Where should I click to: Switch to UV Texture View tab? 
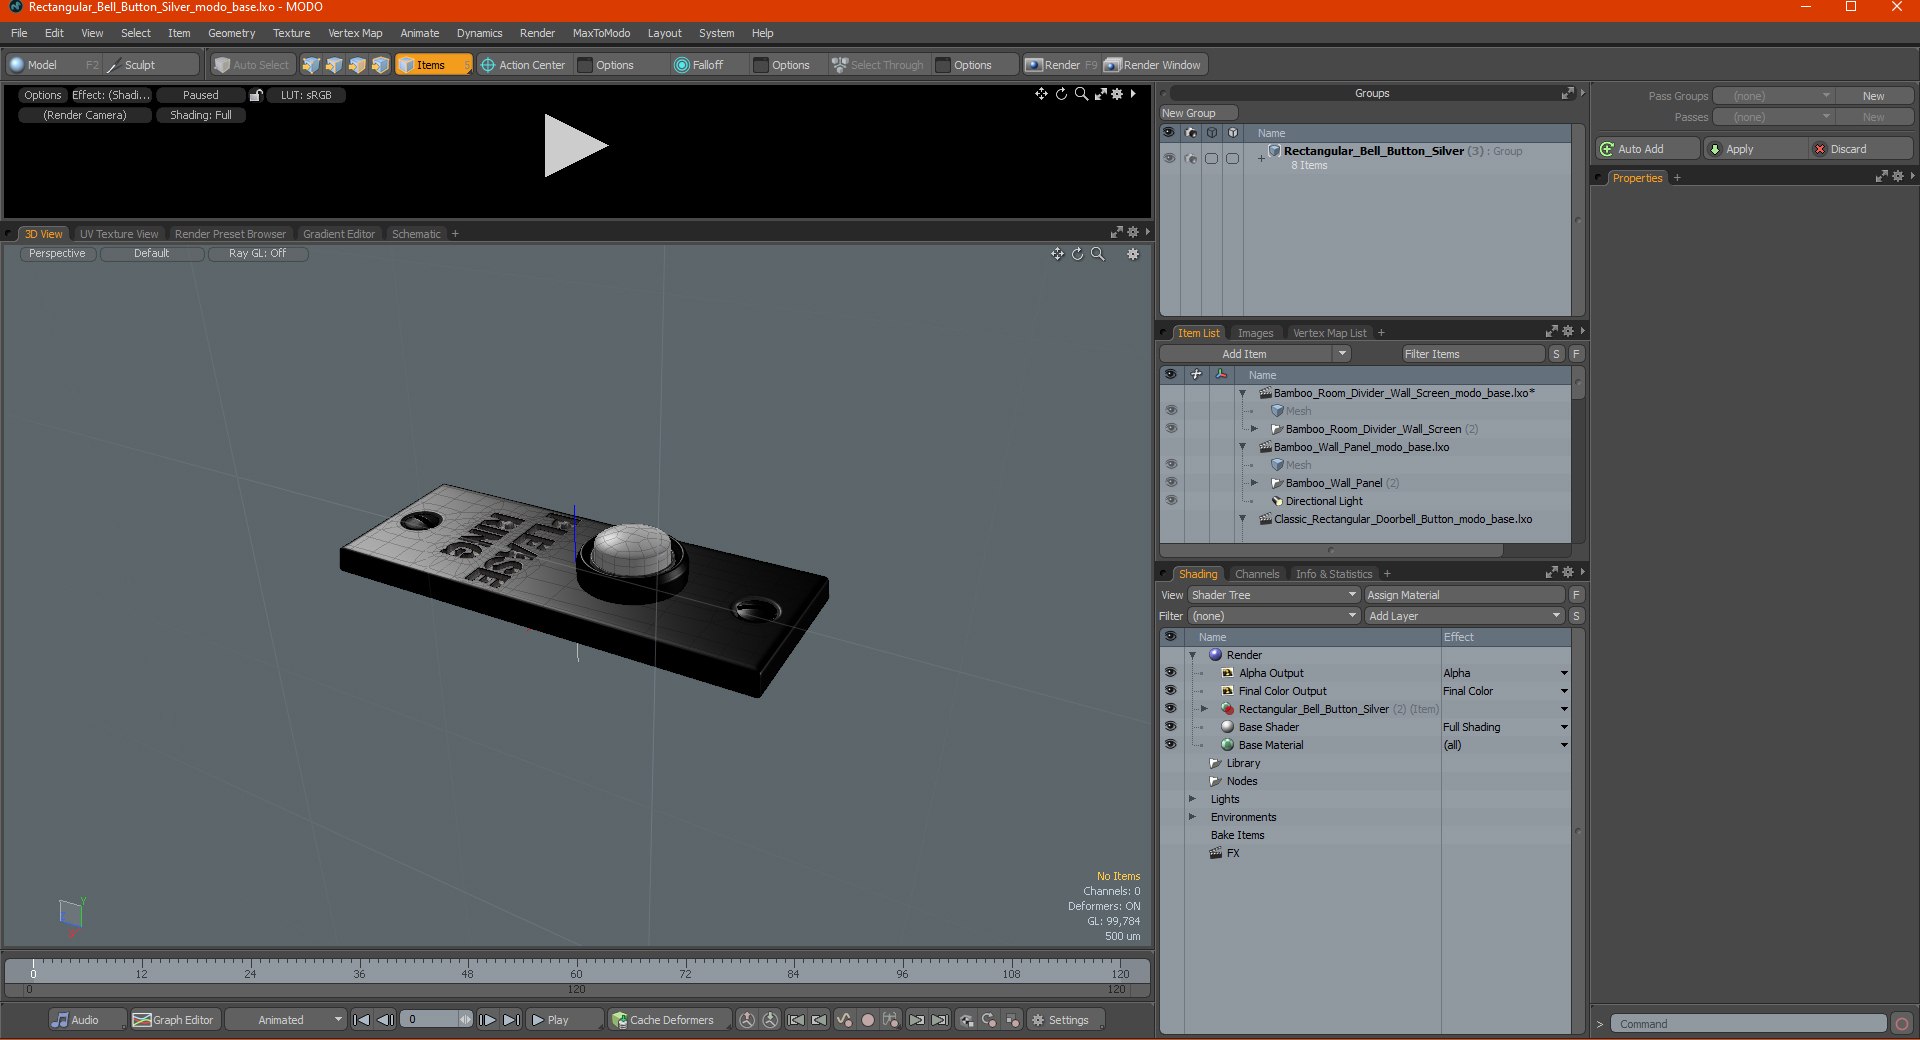tap(118, 234)
